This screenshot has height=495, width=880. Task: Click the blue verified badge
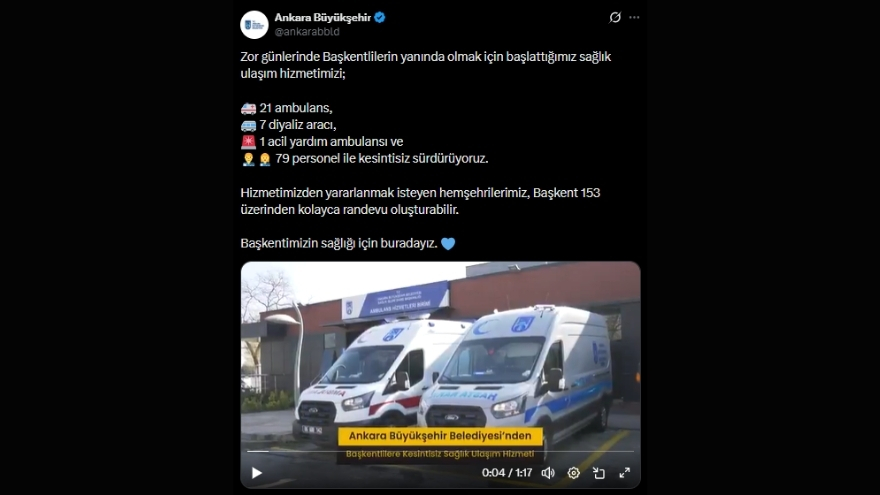tap(380, 17)
